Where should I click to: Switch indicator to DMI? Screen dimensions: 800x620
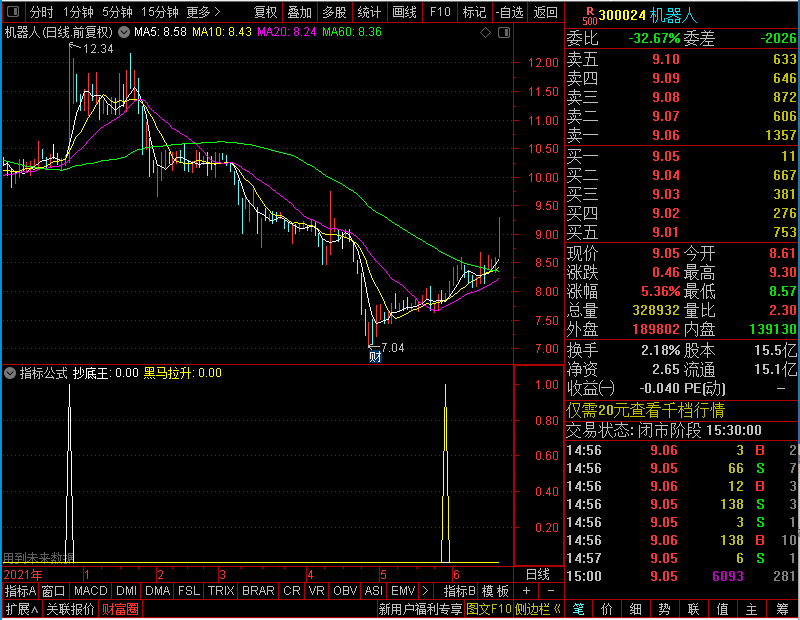126,591
